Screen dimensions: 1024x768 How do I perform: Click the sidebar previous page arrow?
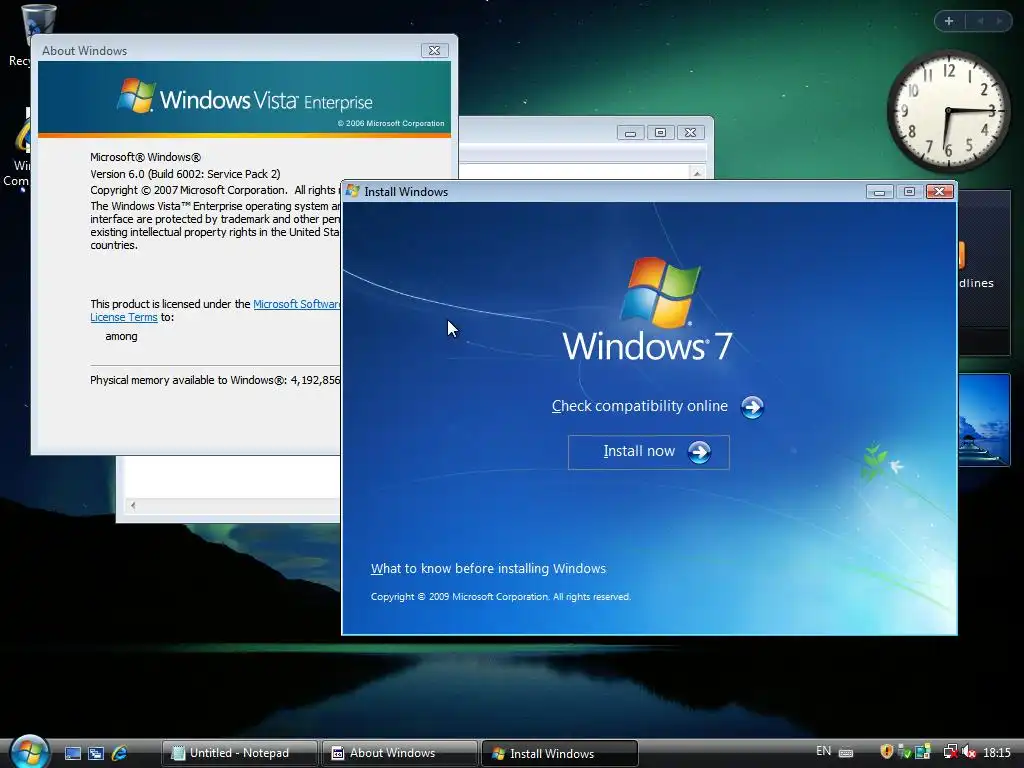(x=980, y=21)
